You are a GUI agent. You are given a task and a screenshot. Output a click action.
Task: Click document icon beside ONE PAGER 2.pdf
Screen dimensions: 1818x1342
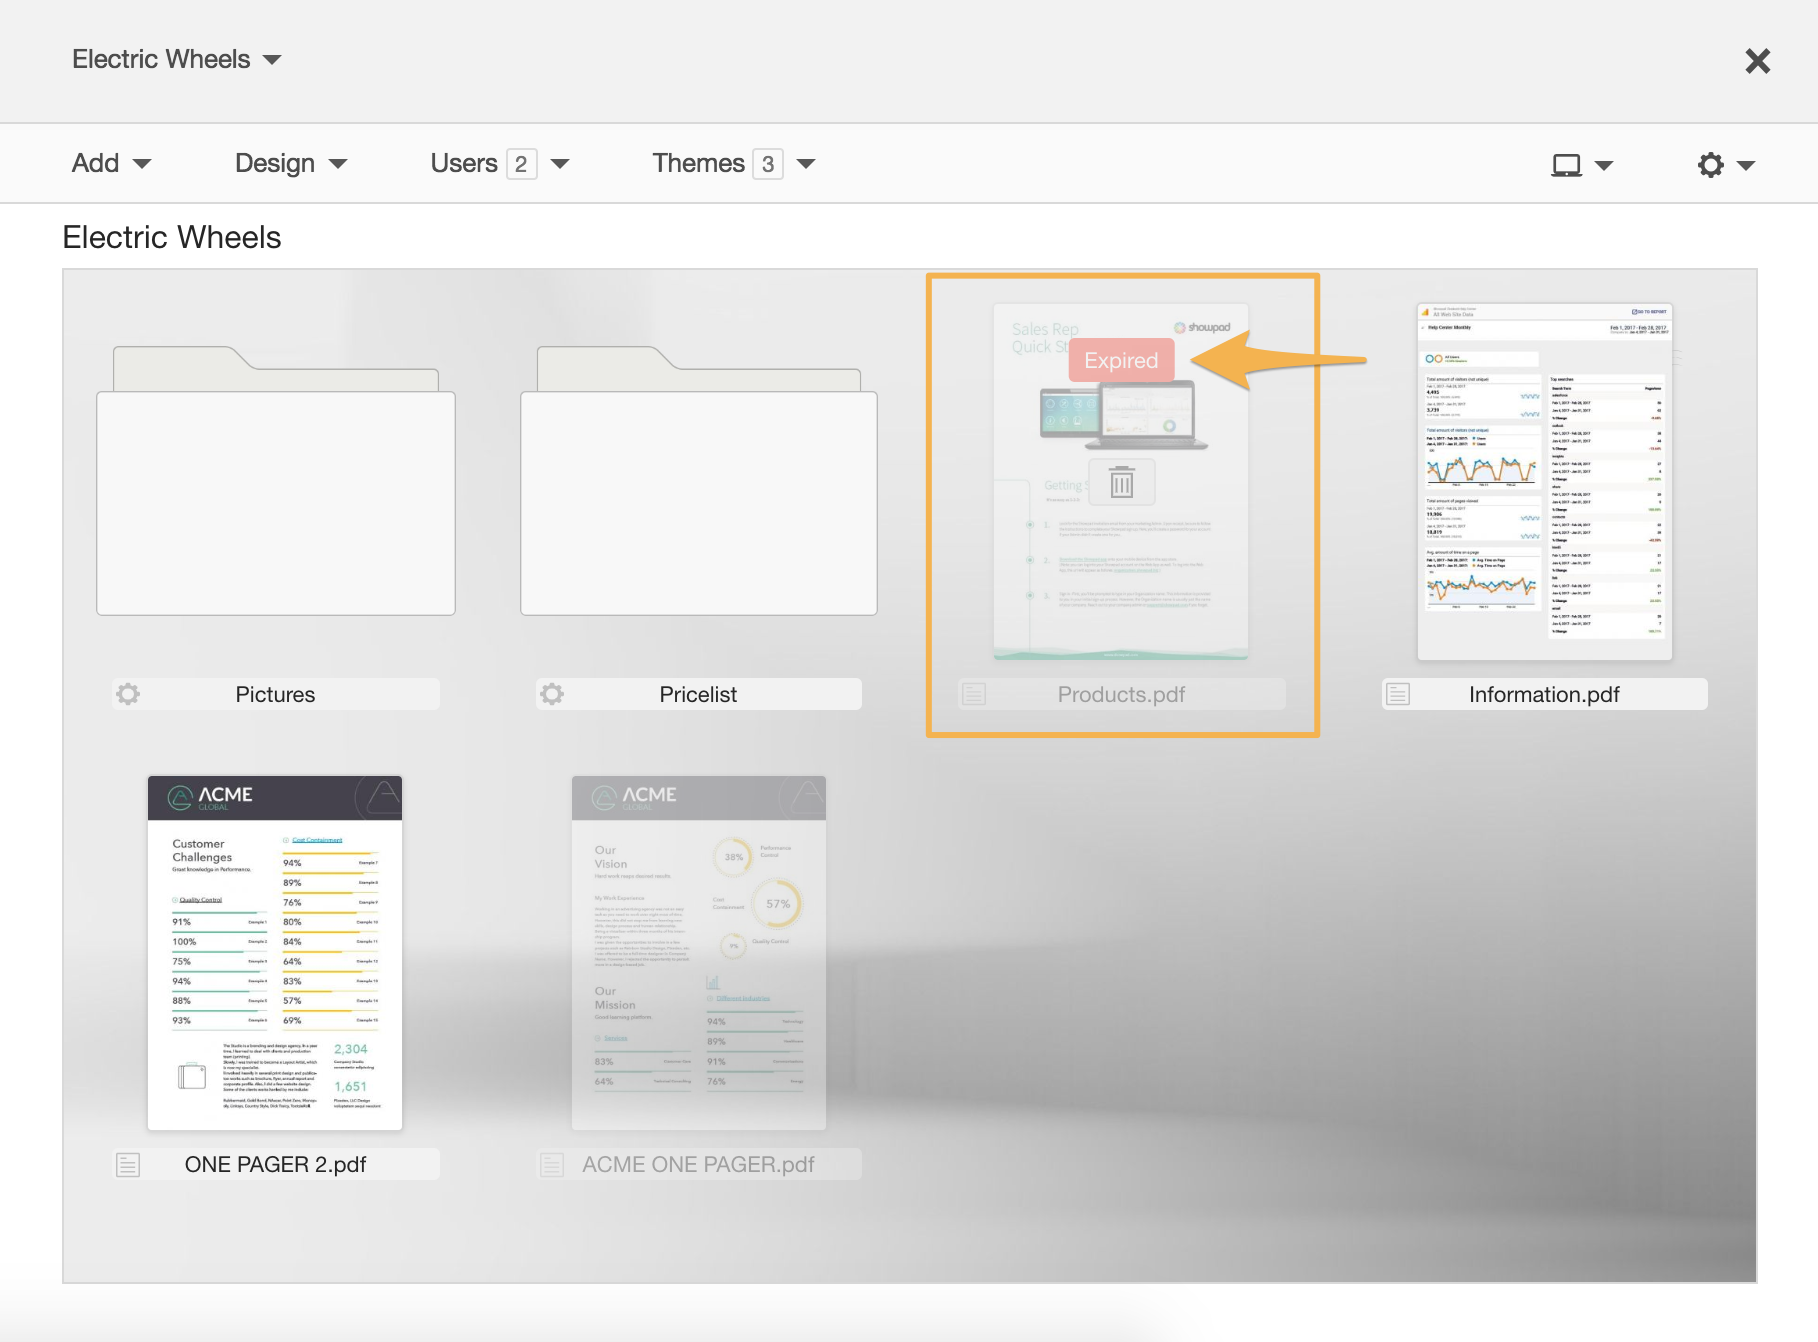pos(128,1164)
